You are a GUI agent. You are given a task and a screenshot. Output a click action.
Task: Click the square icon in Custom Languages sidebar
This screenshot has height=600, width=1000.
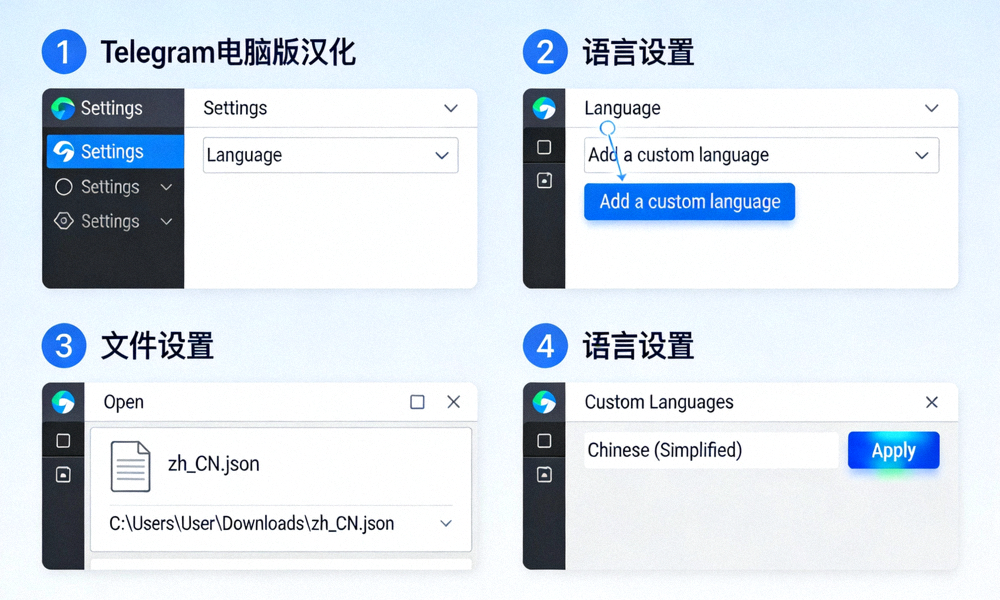[544, 440]
